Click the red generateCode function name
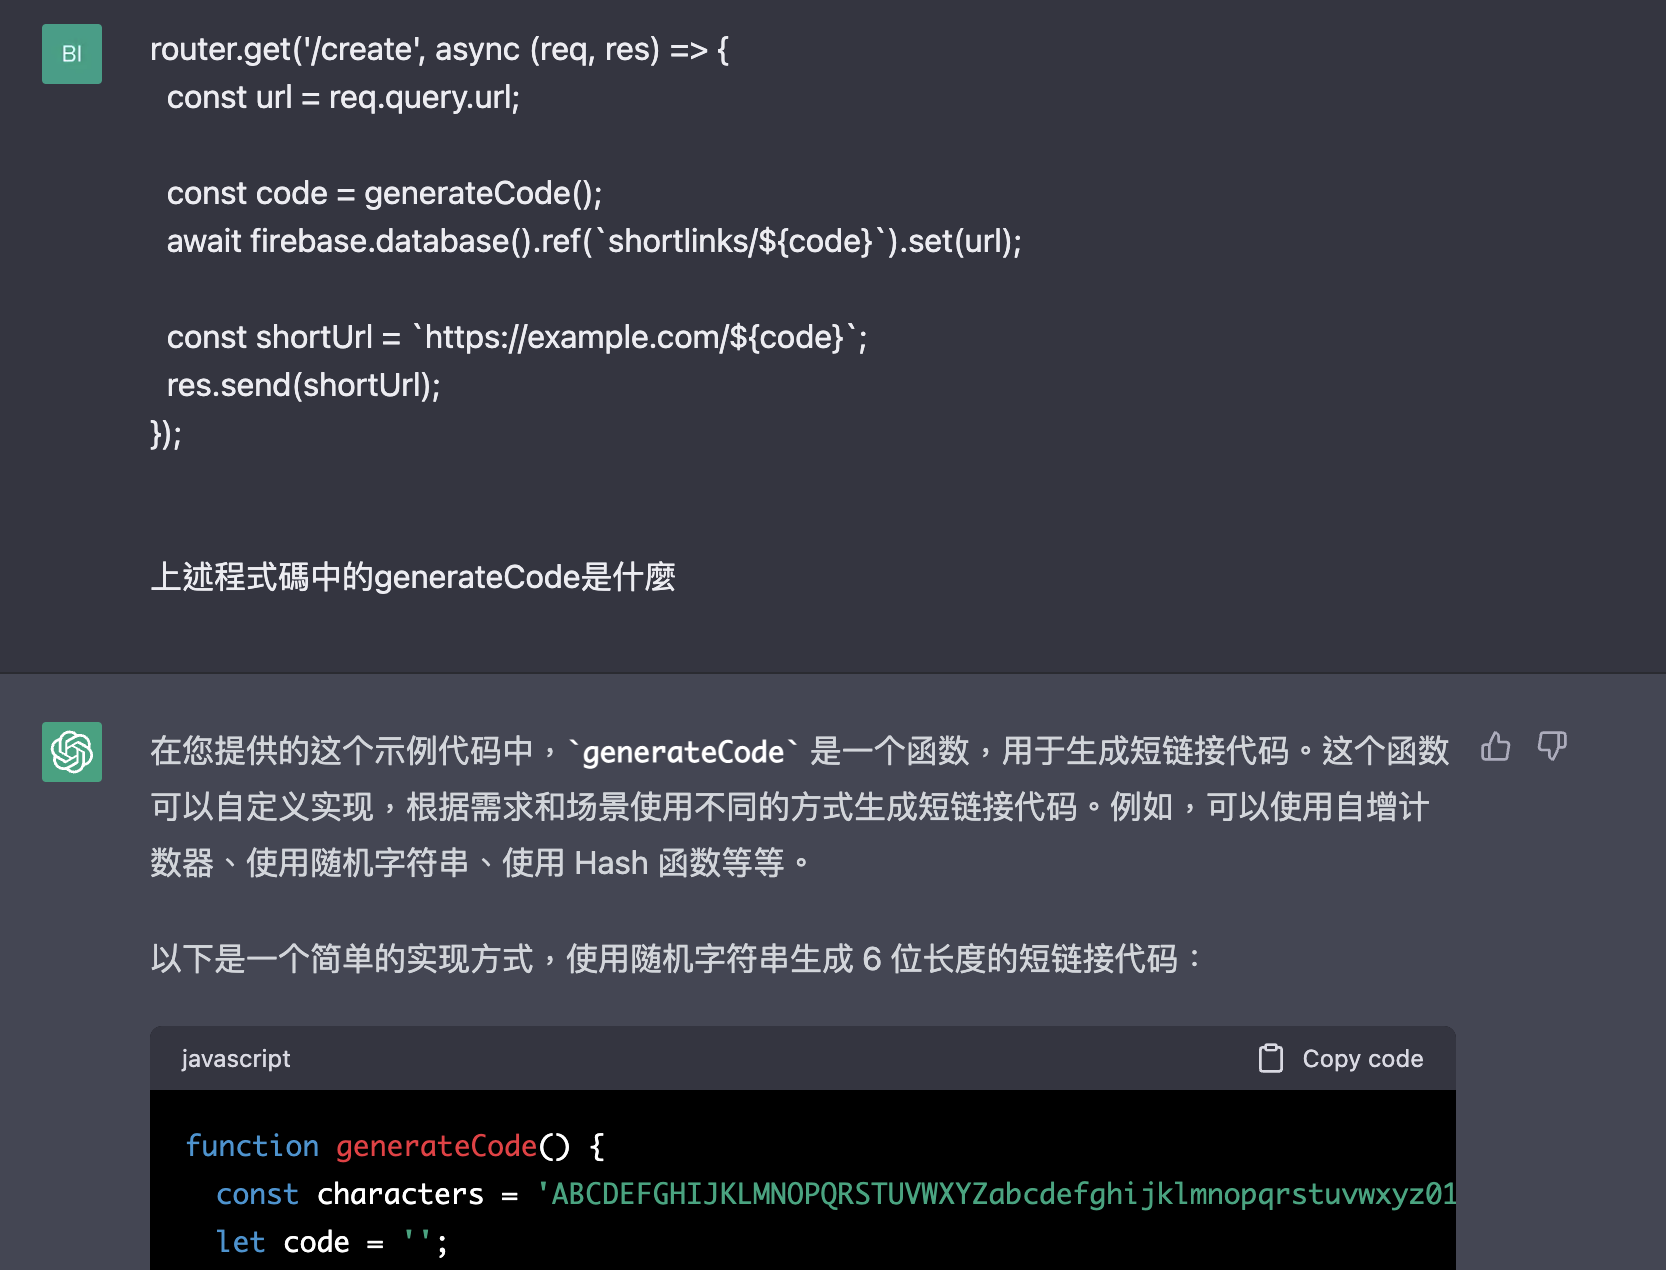Viewport: 1666px width, 1270px height. 437,1146
